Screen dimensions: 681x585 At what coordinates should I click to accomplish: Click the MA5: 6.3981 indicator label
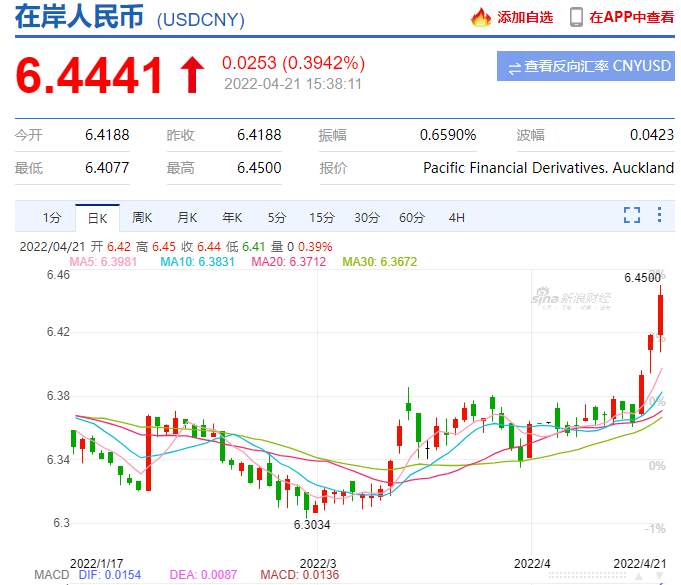tap(103, 262)
